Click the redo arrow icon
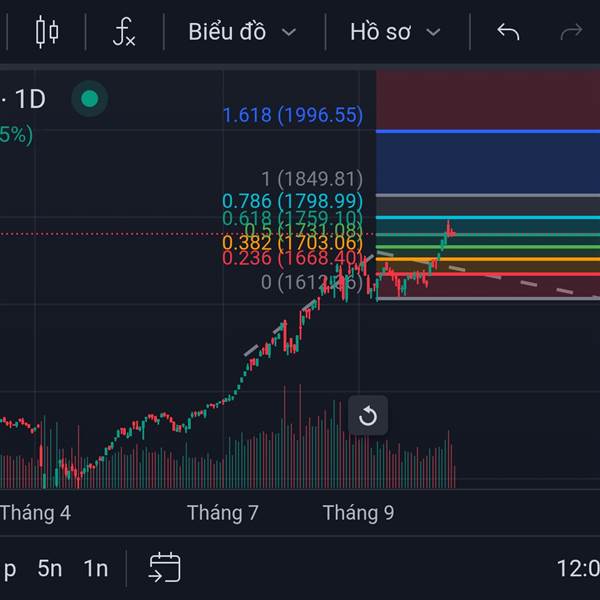The width and height of the screenshot is (600, 600). (571, 32)
